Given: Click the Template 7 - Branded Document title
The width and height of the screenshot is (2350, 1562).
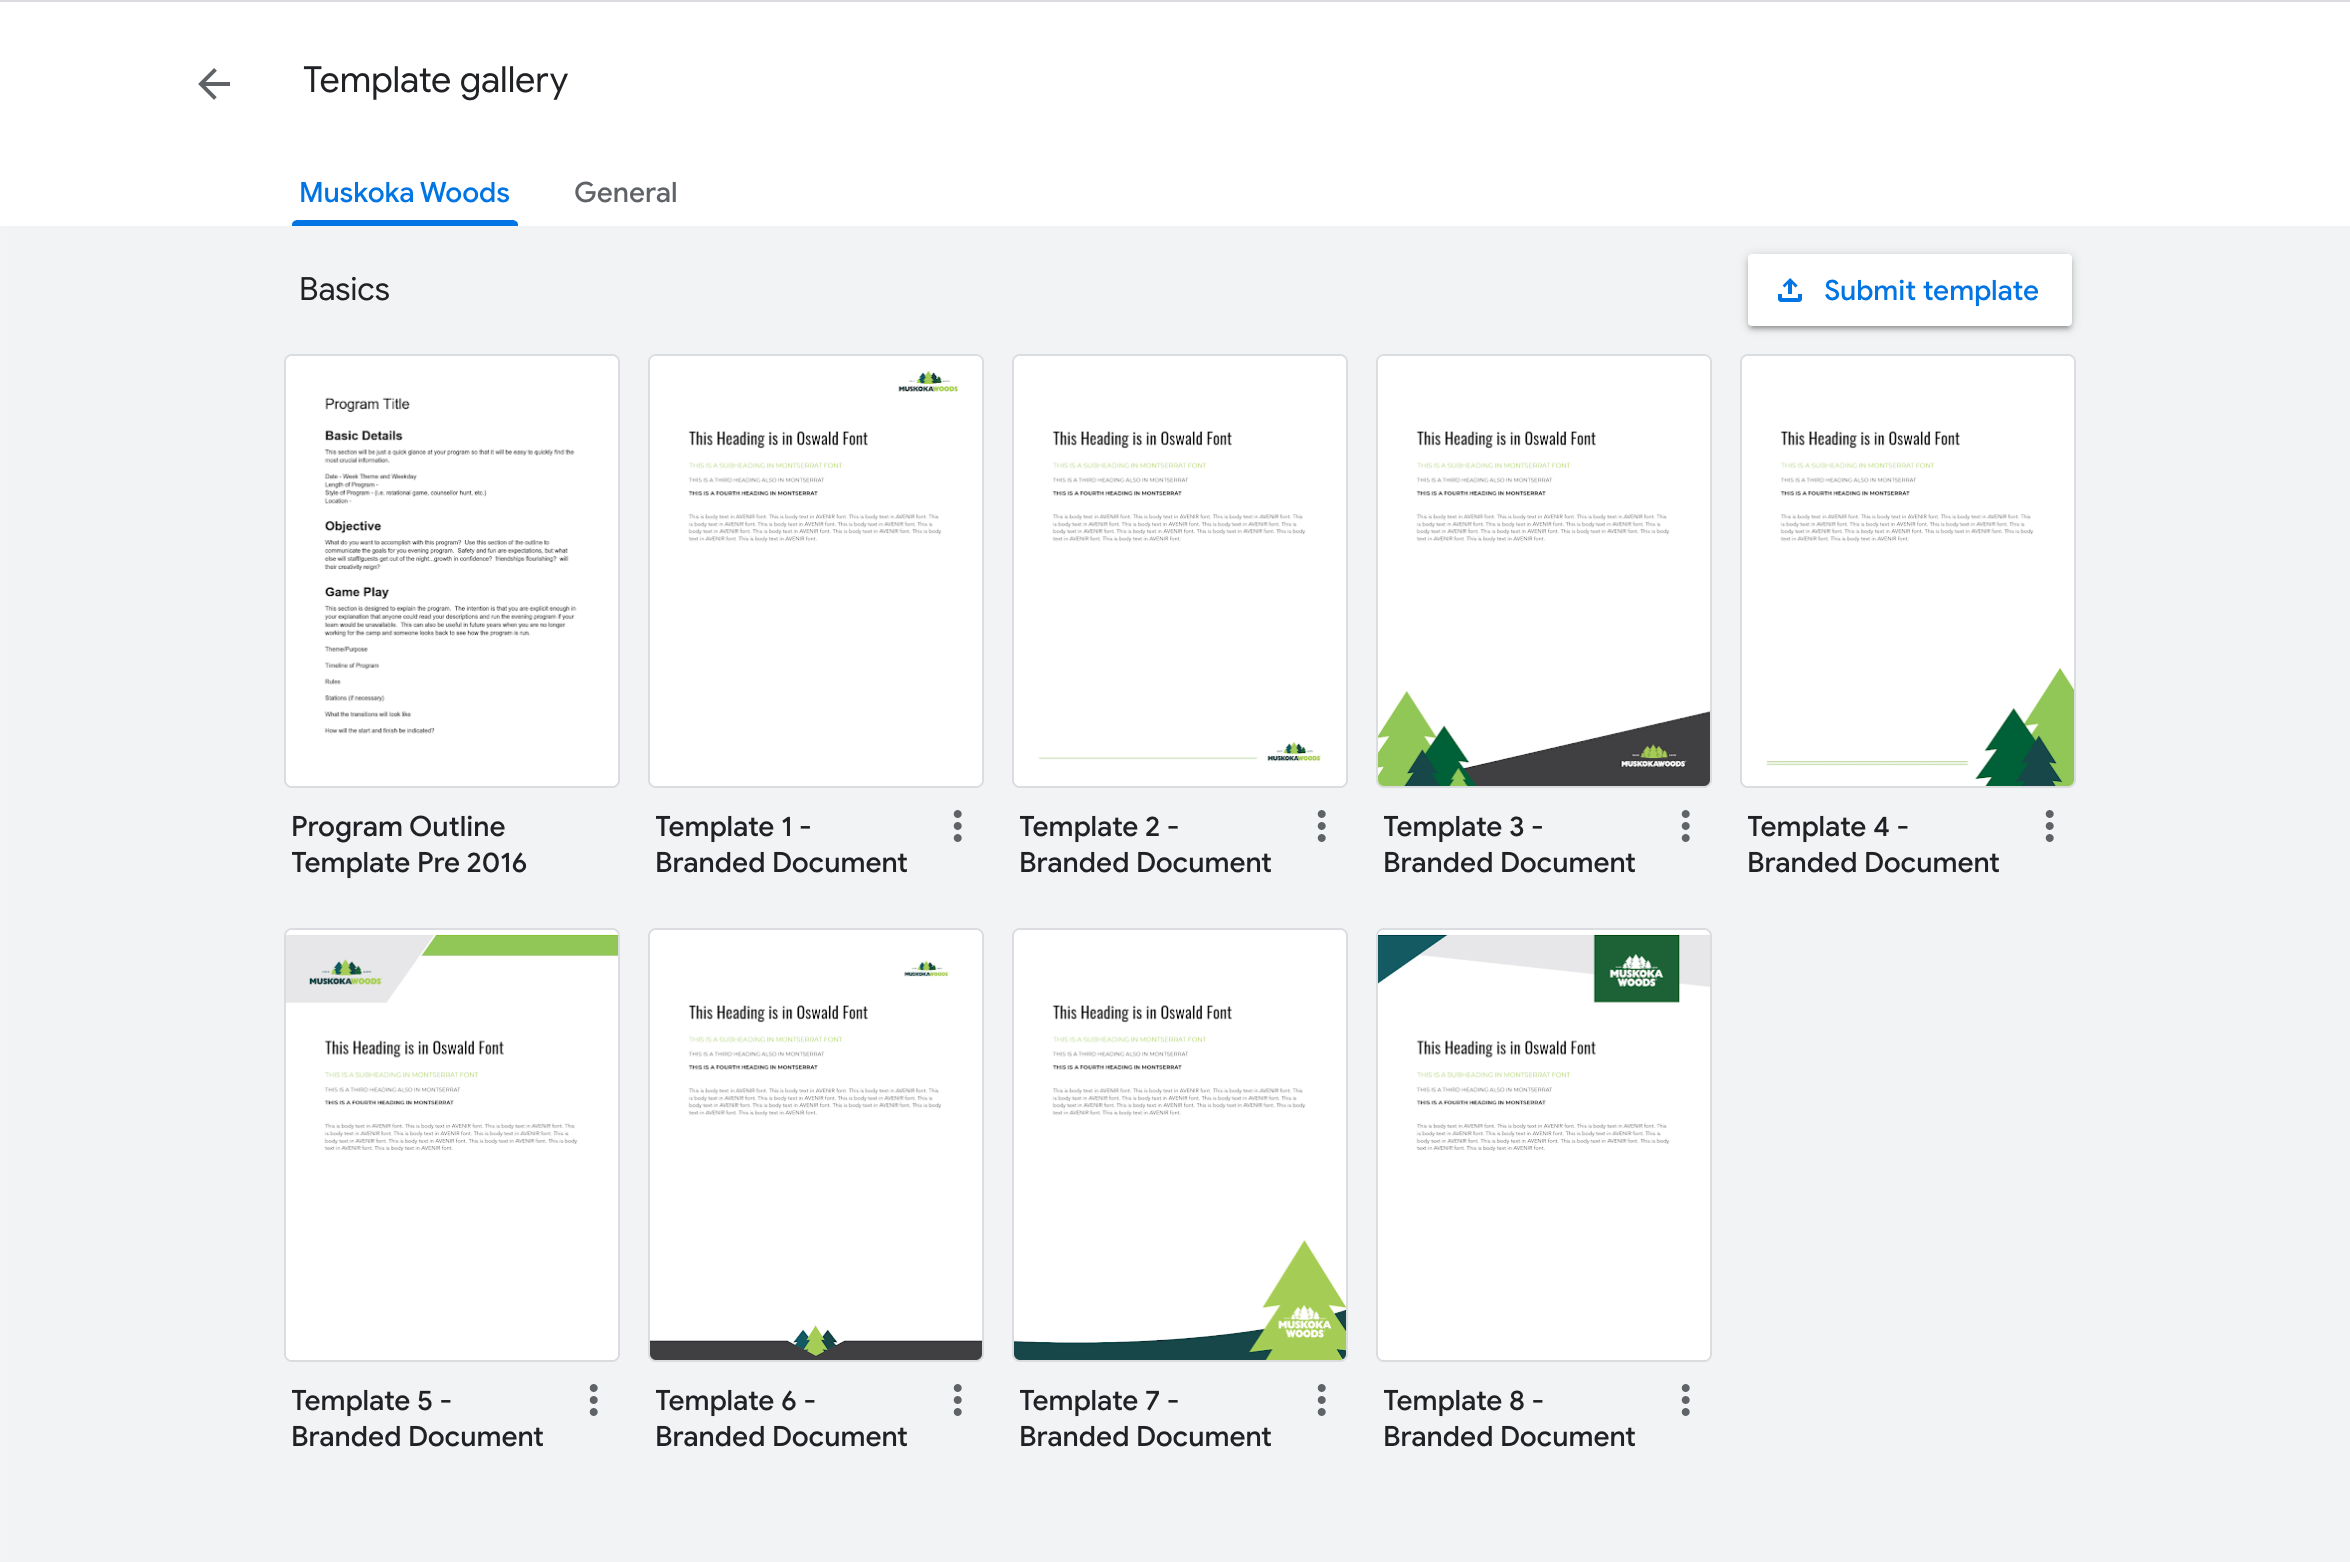Looking at the screenshot, I should (x=1144, y=1418).
